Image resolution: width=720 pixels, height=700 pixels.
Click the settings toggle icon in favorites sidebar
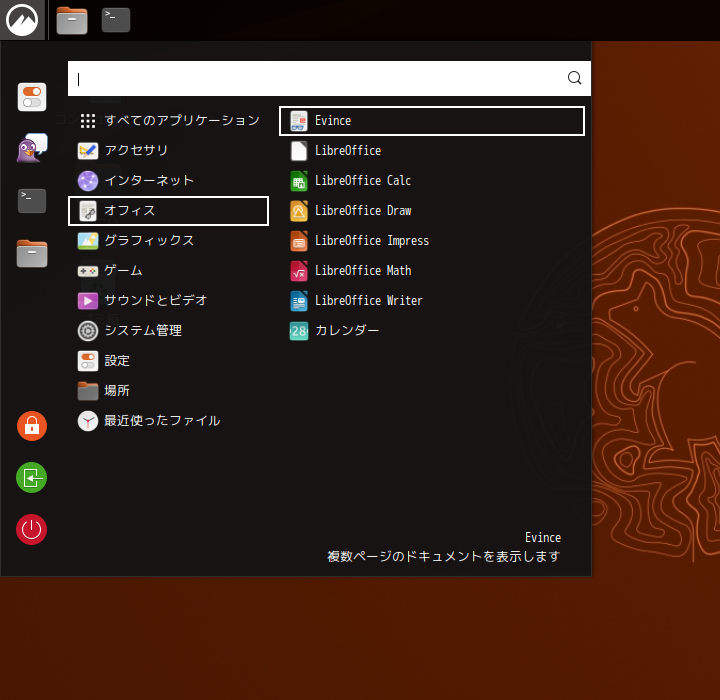pyautogui.click(x=32, y=97)
